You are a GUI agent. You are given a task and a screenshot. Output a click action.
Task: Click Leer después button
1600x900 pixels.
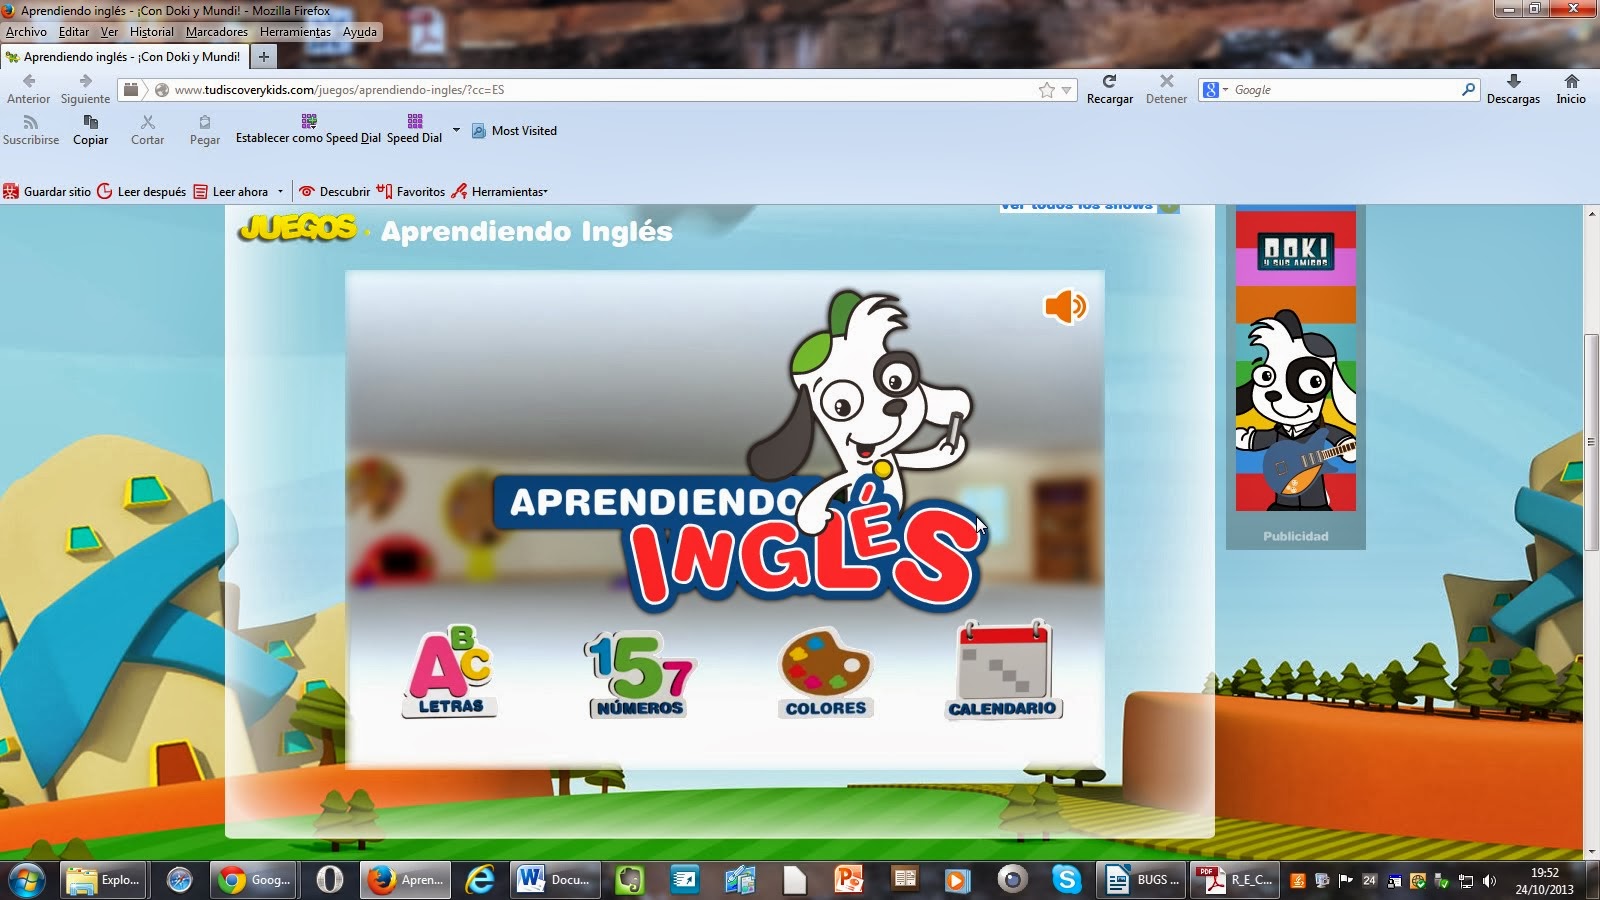click(141, 191)
